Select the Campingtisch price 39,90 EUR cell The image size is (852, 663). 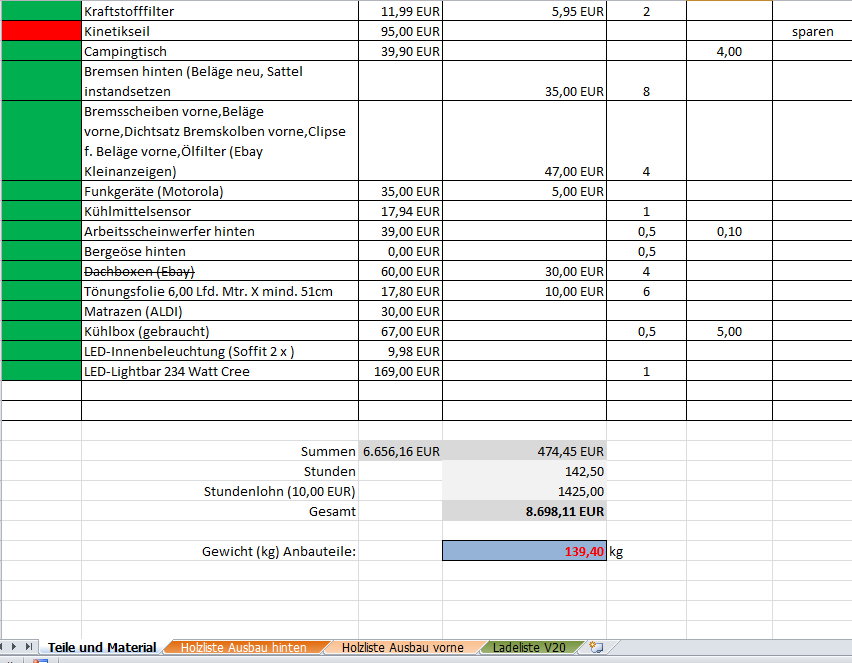coord(400,51)
